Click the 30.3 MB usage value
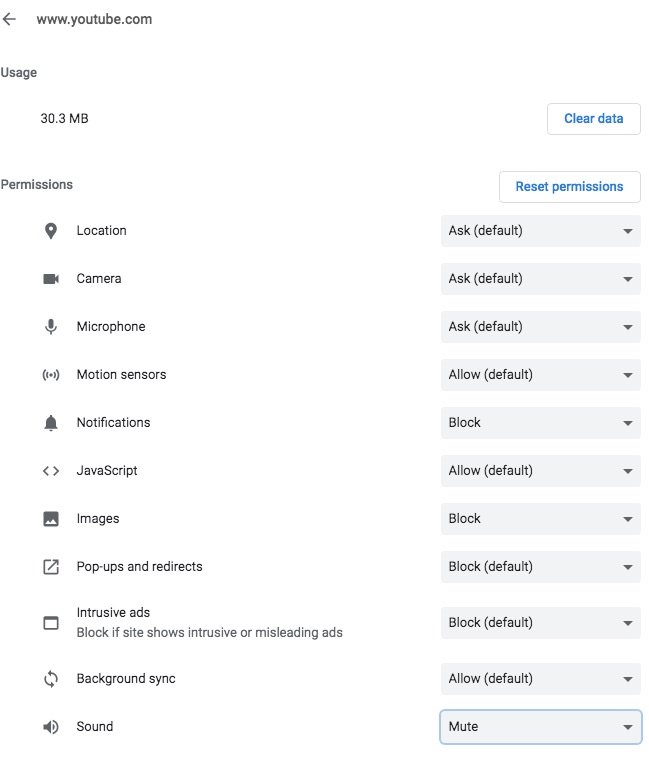The height and width of the screenshot is (757, 649). coord(64,119)
